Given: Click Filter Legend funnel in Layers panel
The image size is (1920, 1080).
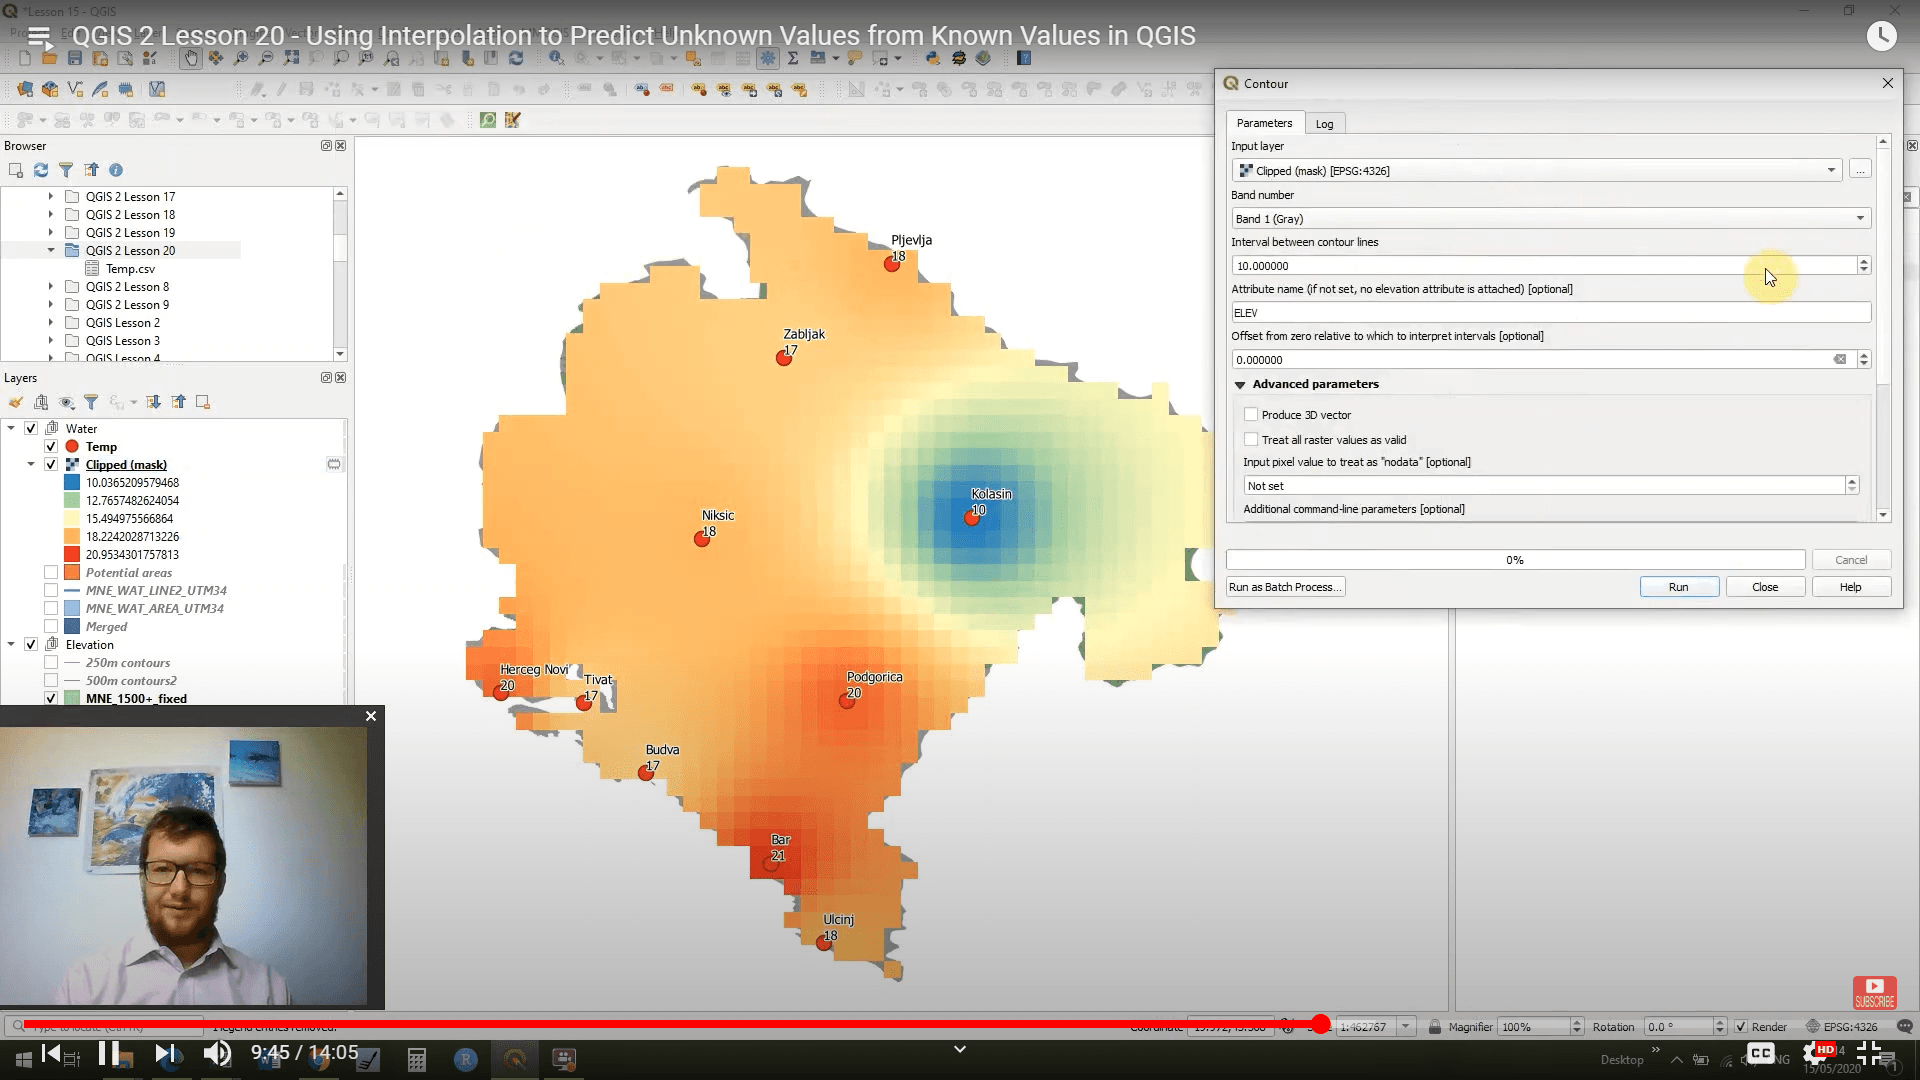Looking at the screenshot, I should pos(91,402).
